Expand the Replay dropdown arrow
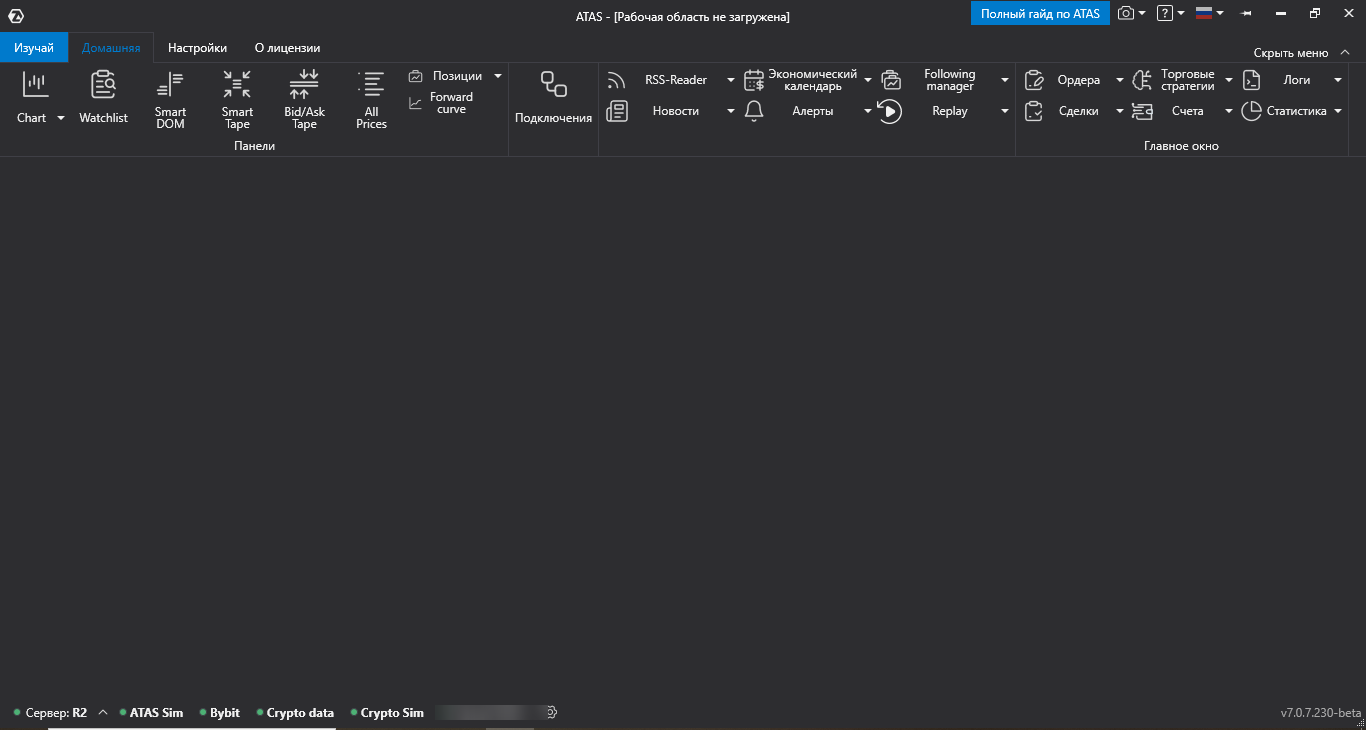This screenshot has width=1366, height=730. 1005,111
